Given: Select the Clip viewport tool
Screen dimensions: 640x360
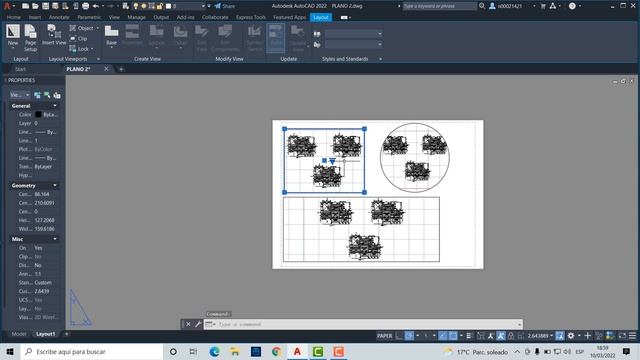Looking at the screenshot, I should pos(78,38).
